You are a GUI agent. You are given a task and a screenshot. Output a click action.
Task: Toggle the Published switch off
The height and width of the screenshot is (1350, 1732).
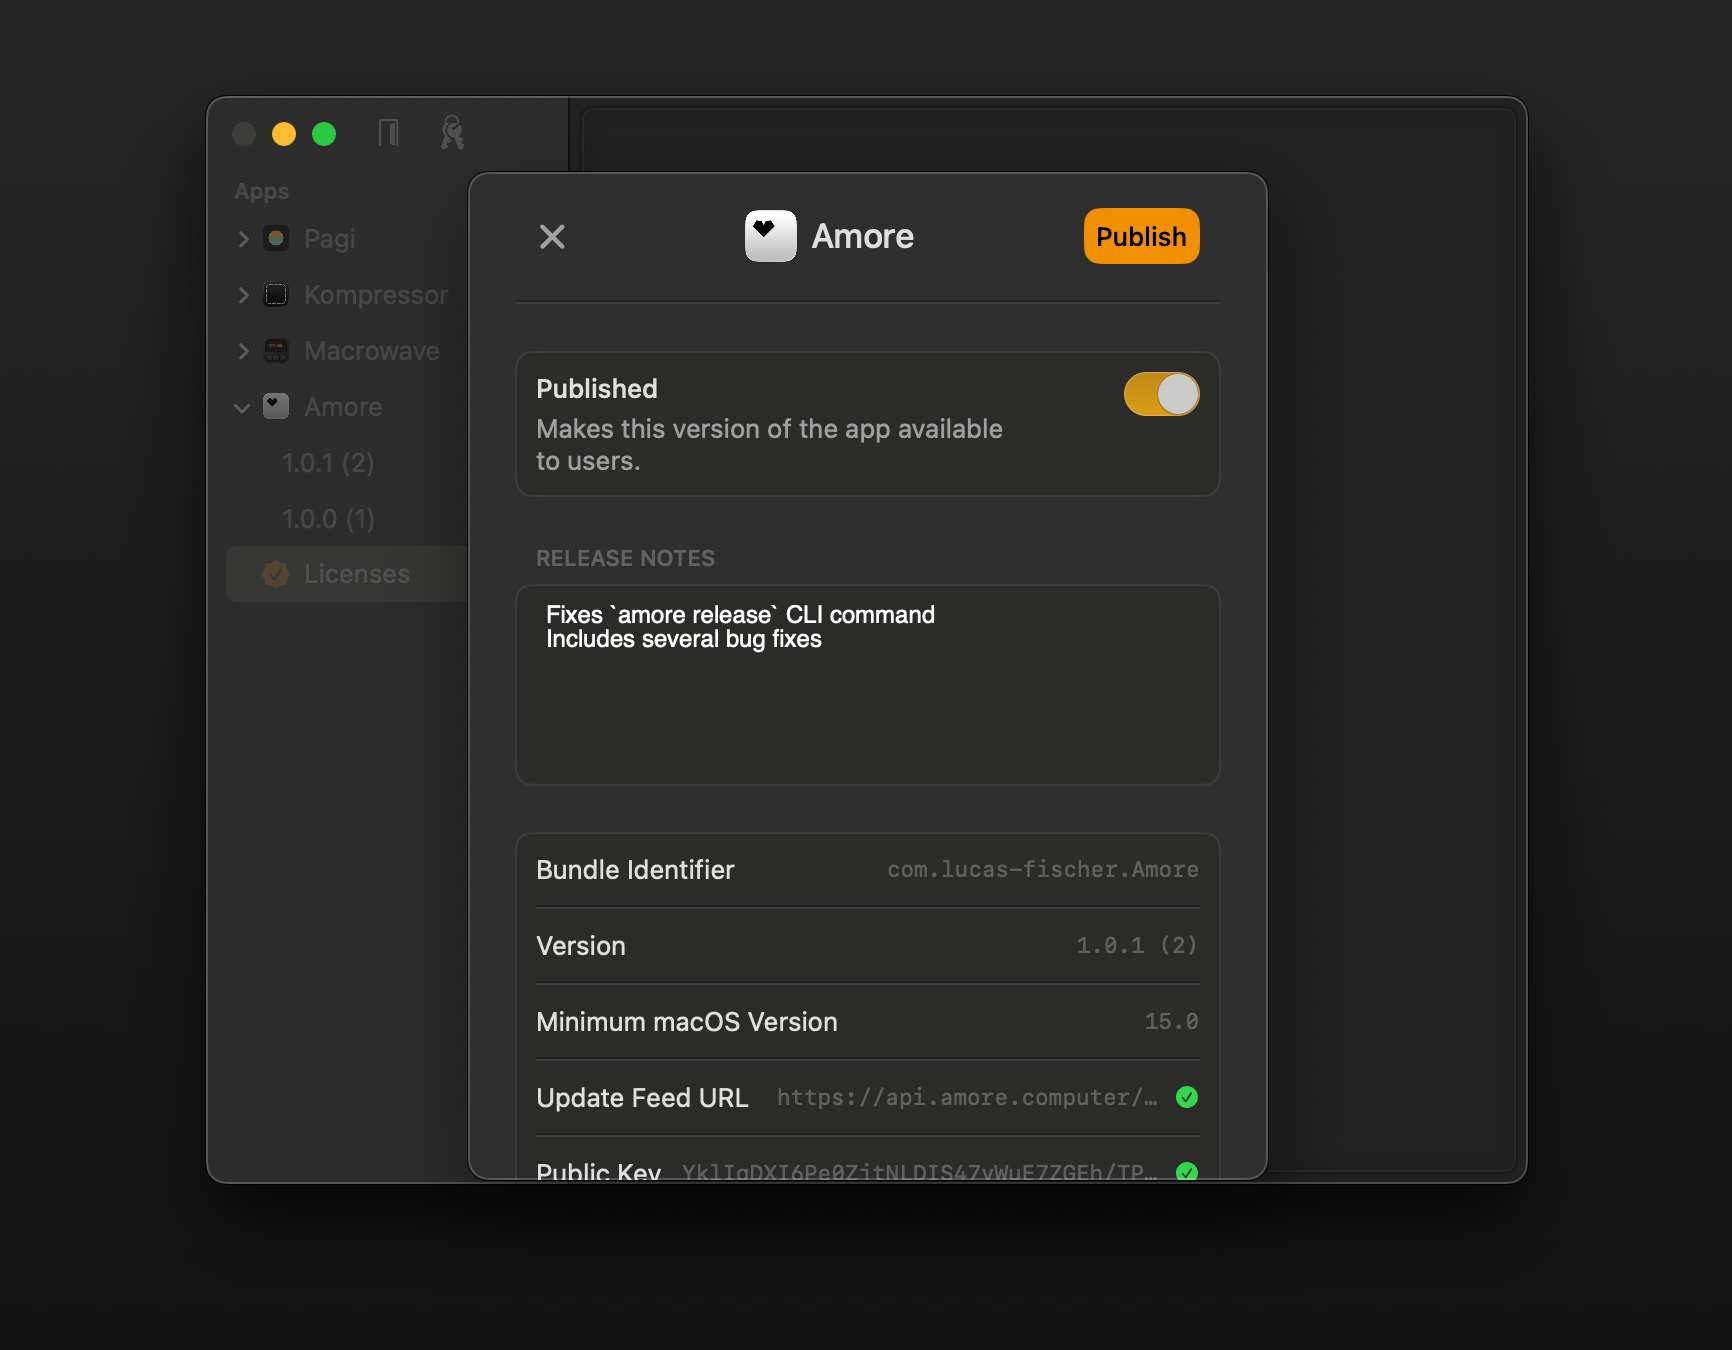pos(1161,394)
